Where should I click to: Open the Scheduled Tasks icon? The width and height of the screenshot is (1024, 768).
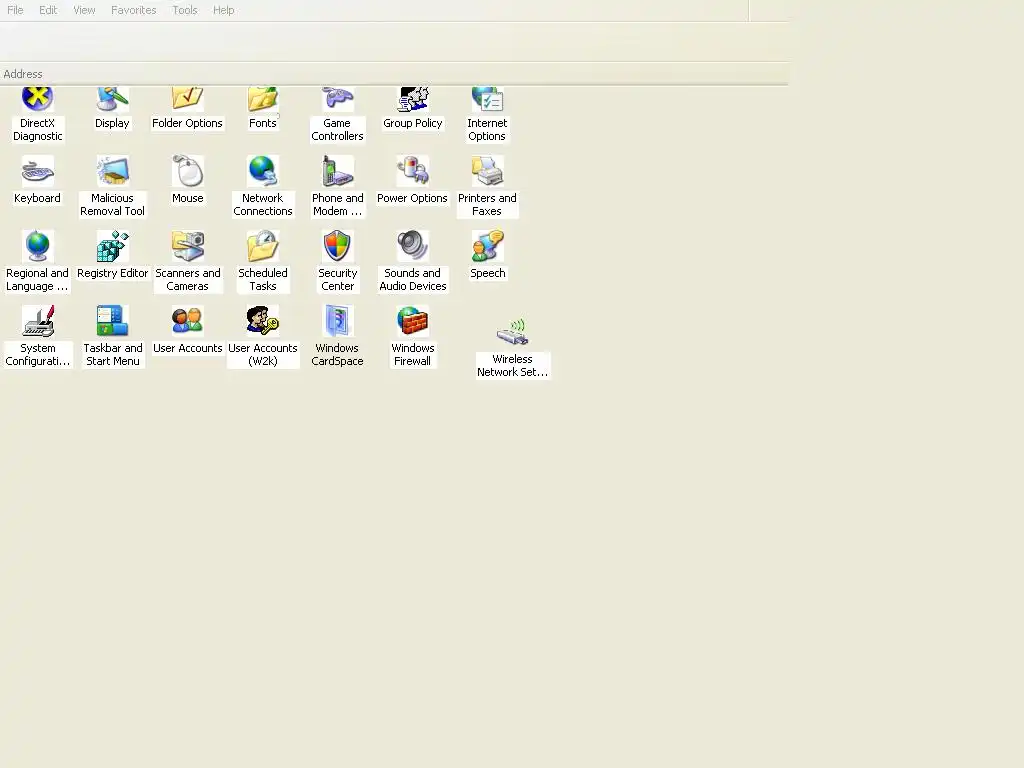pyautogui.click(x=263, y=246)
